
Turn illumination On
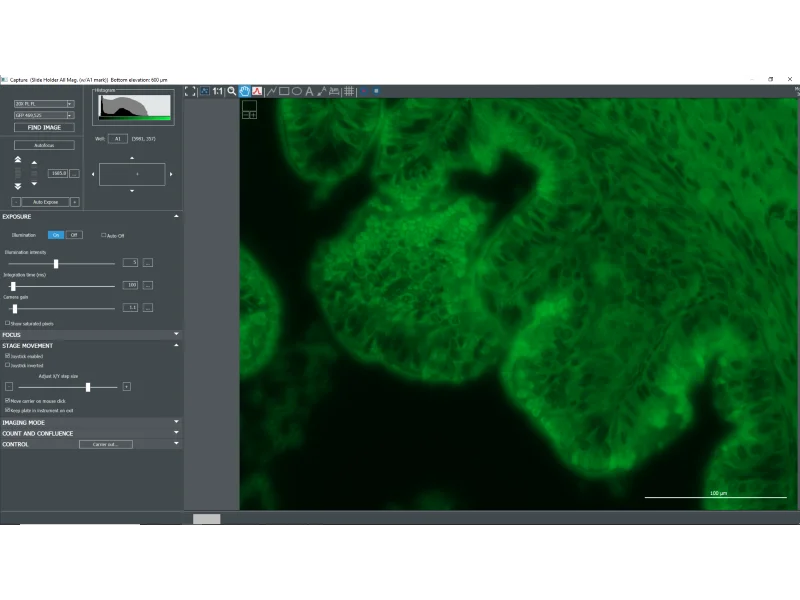[x=56, y=235]
